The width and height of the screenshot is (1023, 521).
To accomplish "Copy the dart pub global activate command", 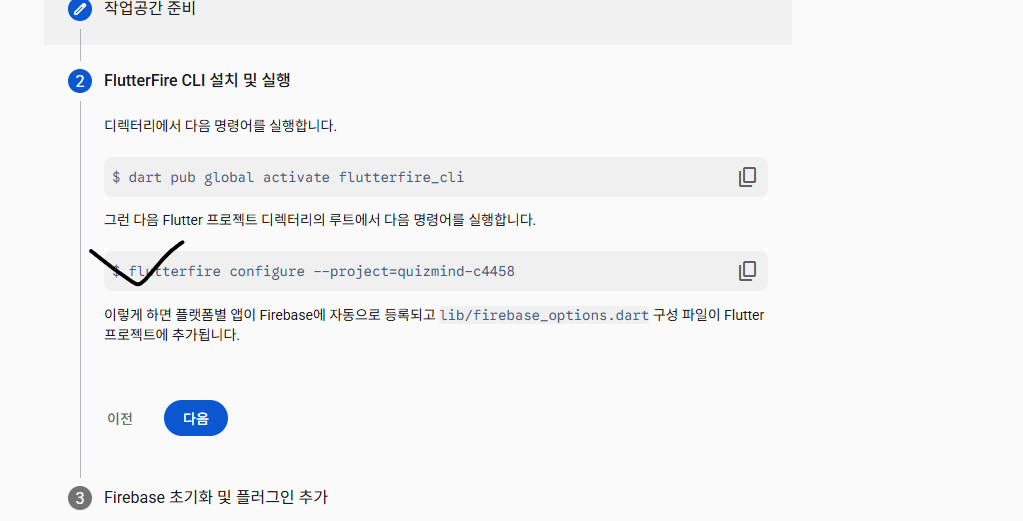I will click(747, 177).
